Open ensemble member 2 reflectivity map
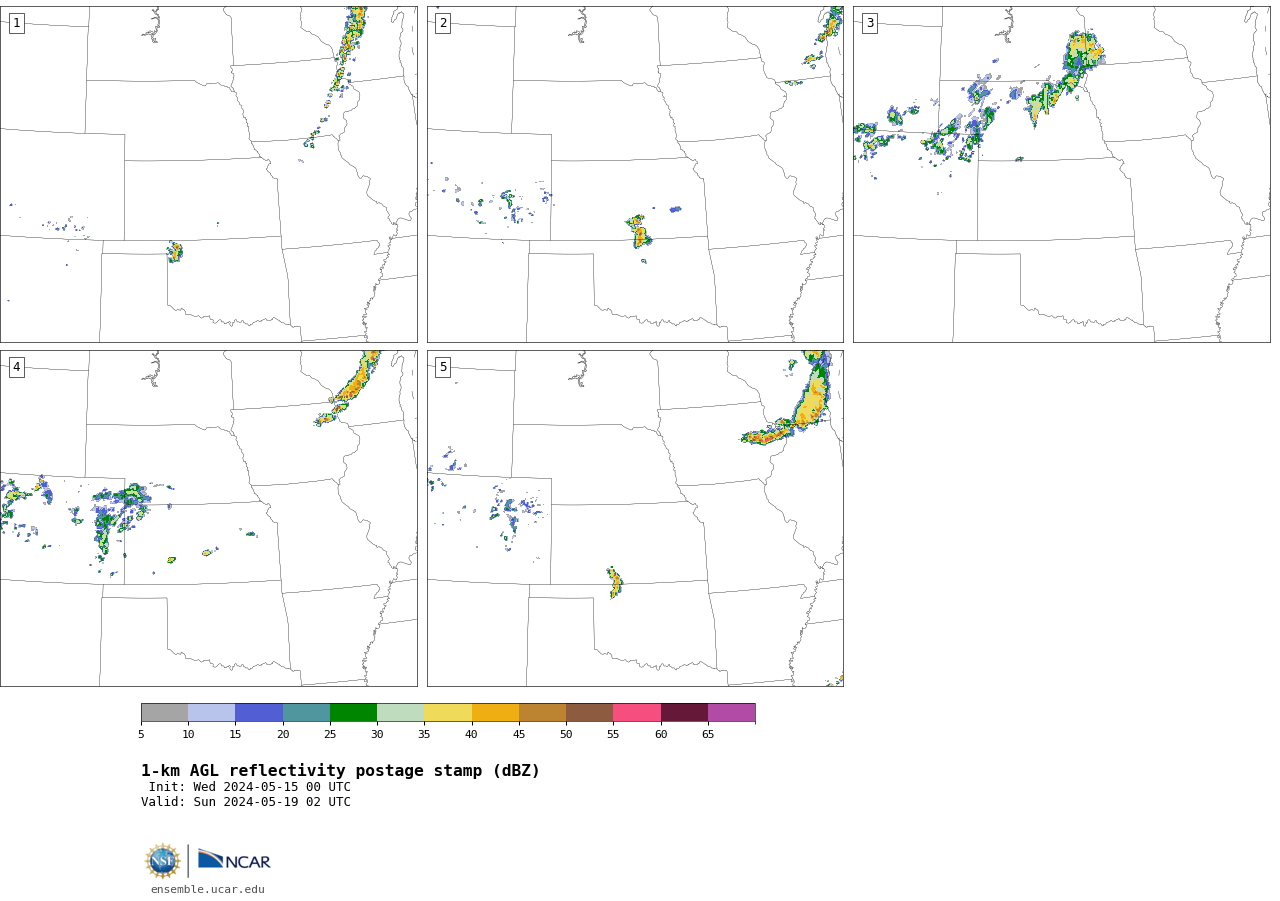 coord(635,174)
